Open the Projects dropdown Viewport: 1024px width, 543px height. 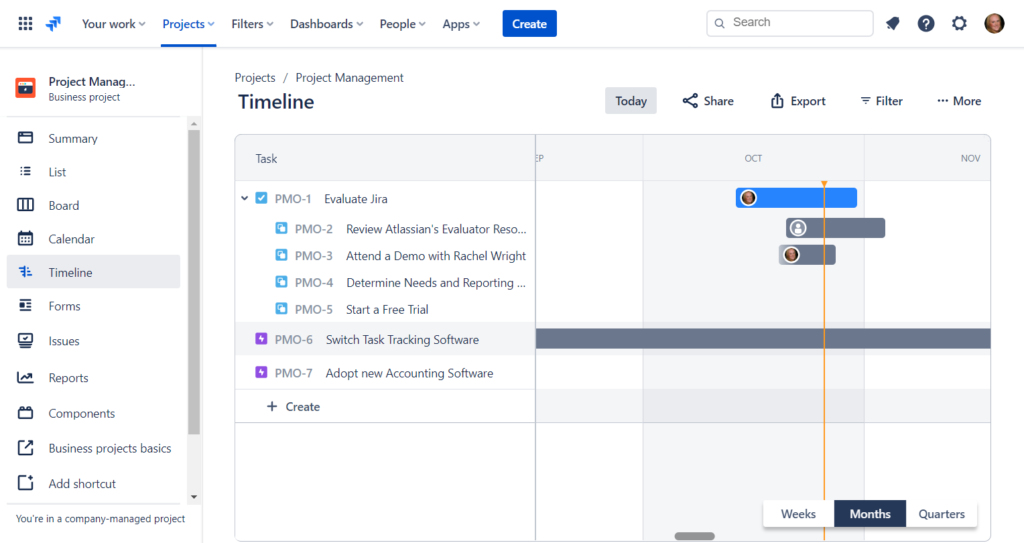pyautogui.click(x=188, y=24)
